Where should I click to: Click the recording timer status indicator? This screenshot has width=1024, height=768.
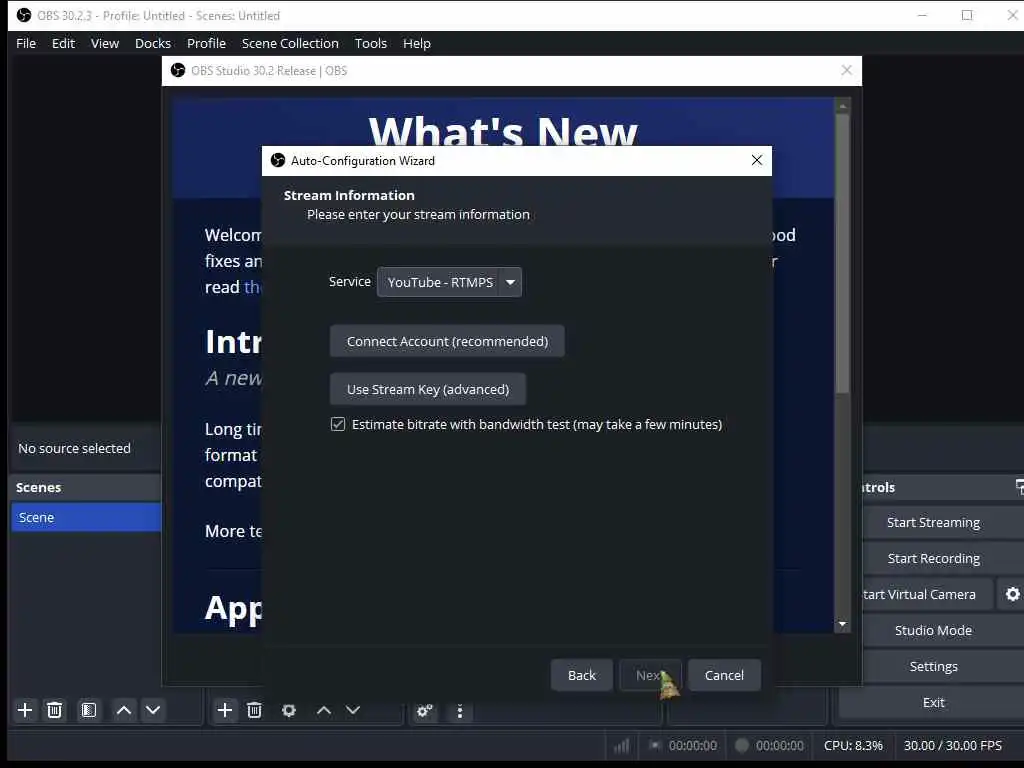(x=769, y=745)
